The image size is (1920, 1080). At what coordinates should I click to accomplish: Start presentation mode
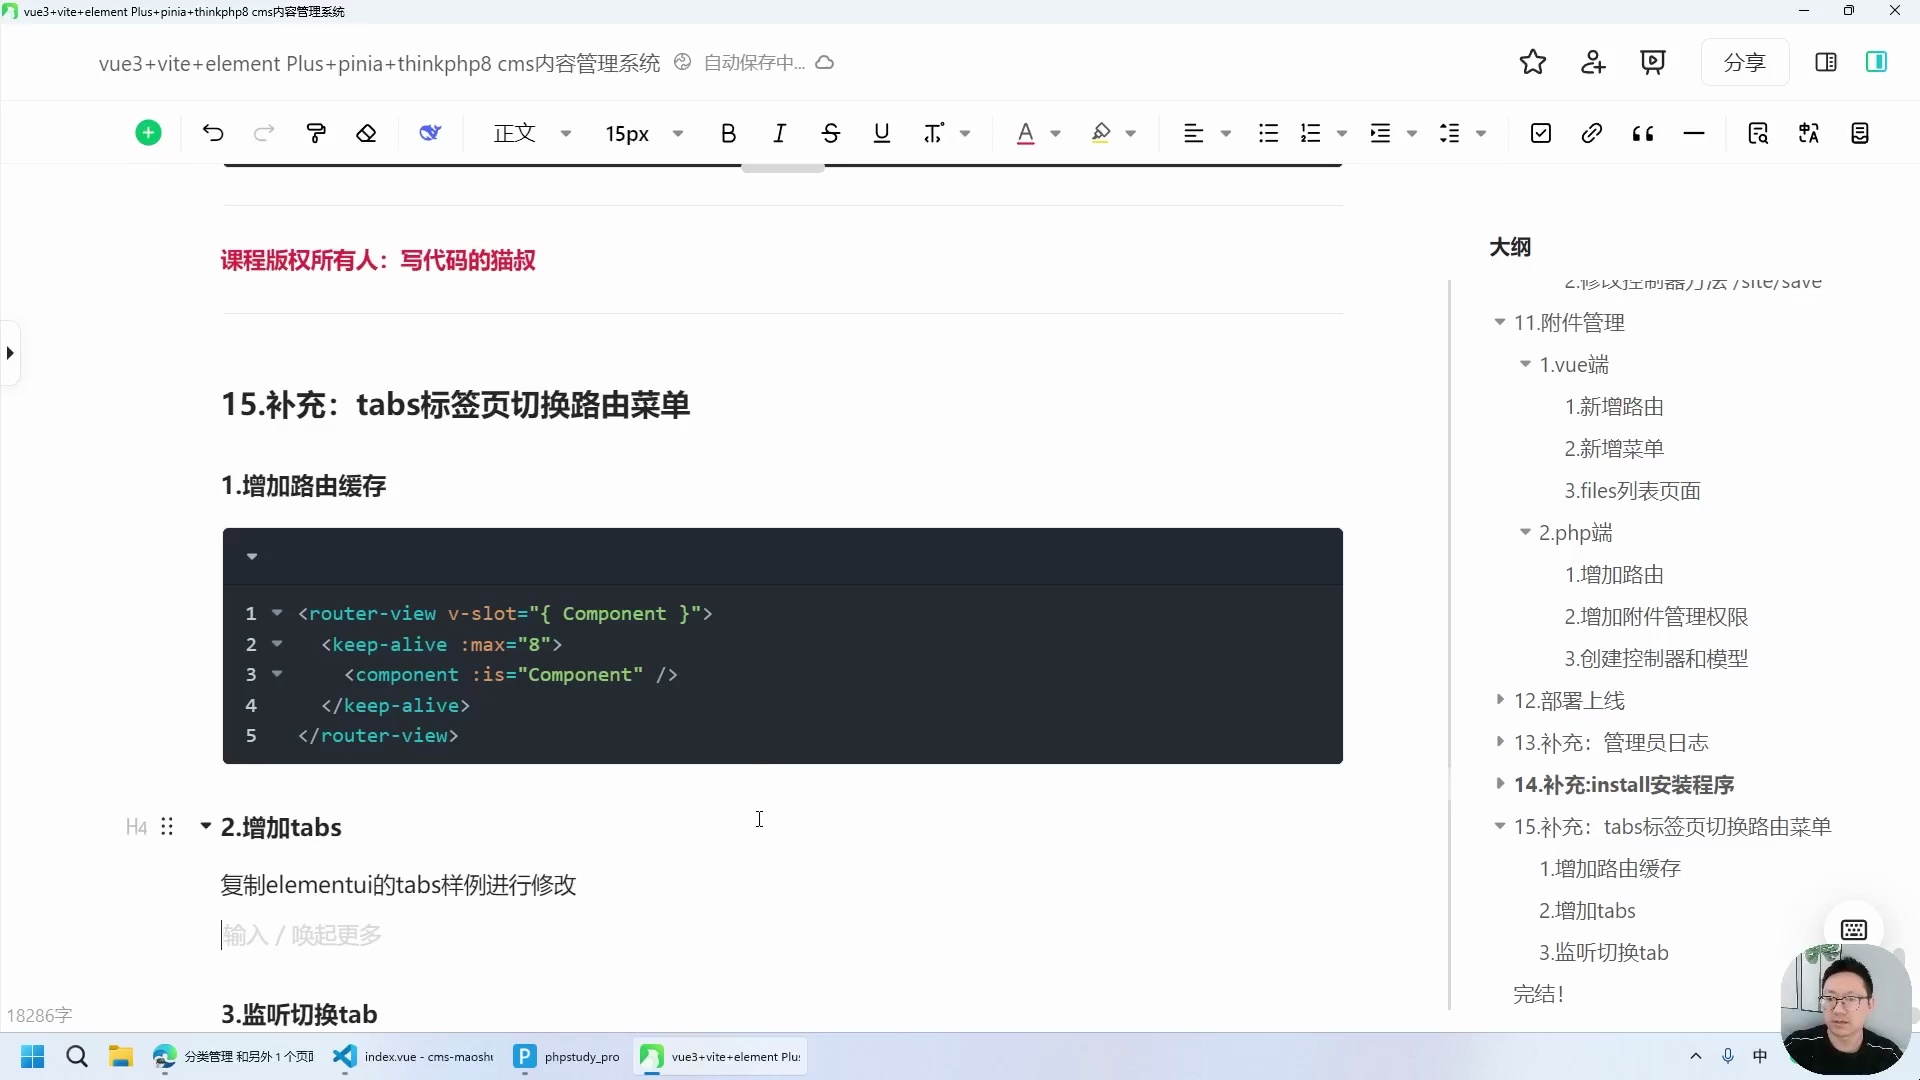[x=1653, y=62]
